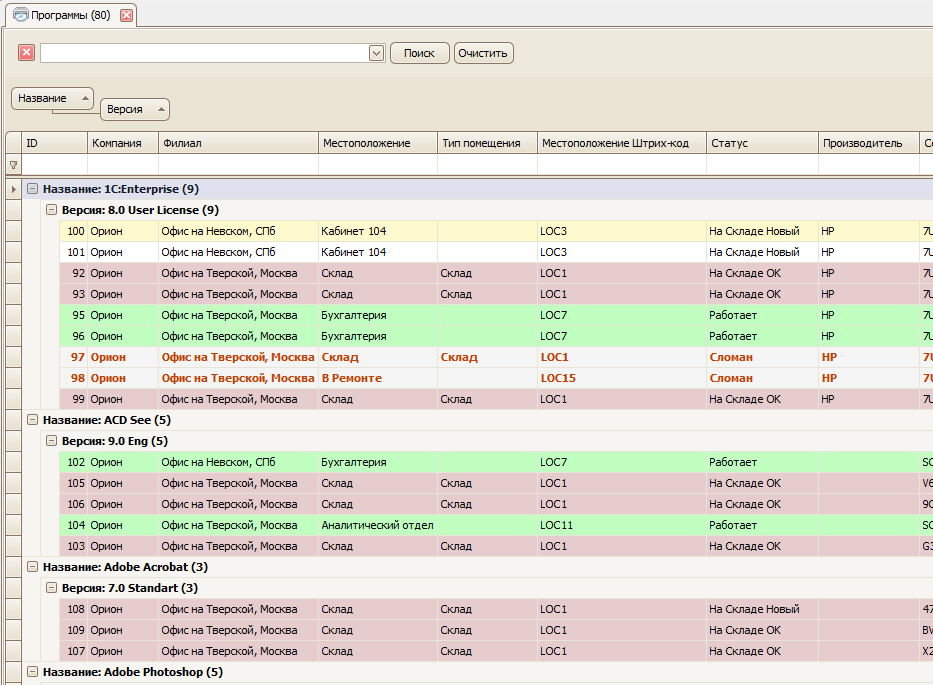This screenshot has width=933, height=685.
Task: Collapse the Название: Adobe Photoshop group
Action: [x=33, y=671]
